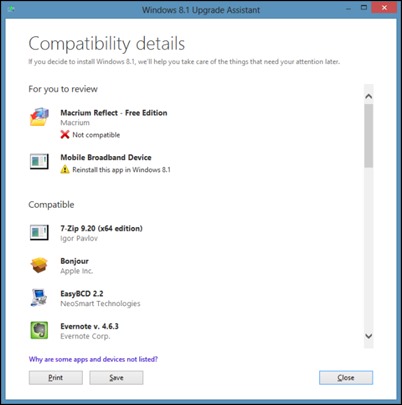This screenshot has width=402, height=405.
Task: Click the 7-Zip program icon
Action: tap(39, 232)
